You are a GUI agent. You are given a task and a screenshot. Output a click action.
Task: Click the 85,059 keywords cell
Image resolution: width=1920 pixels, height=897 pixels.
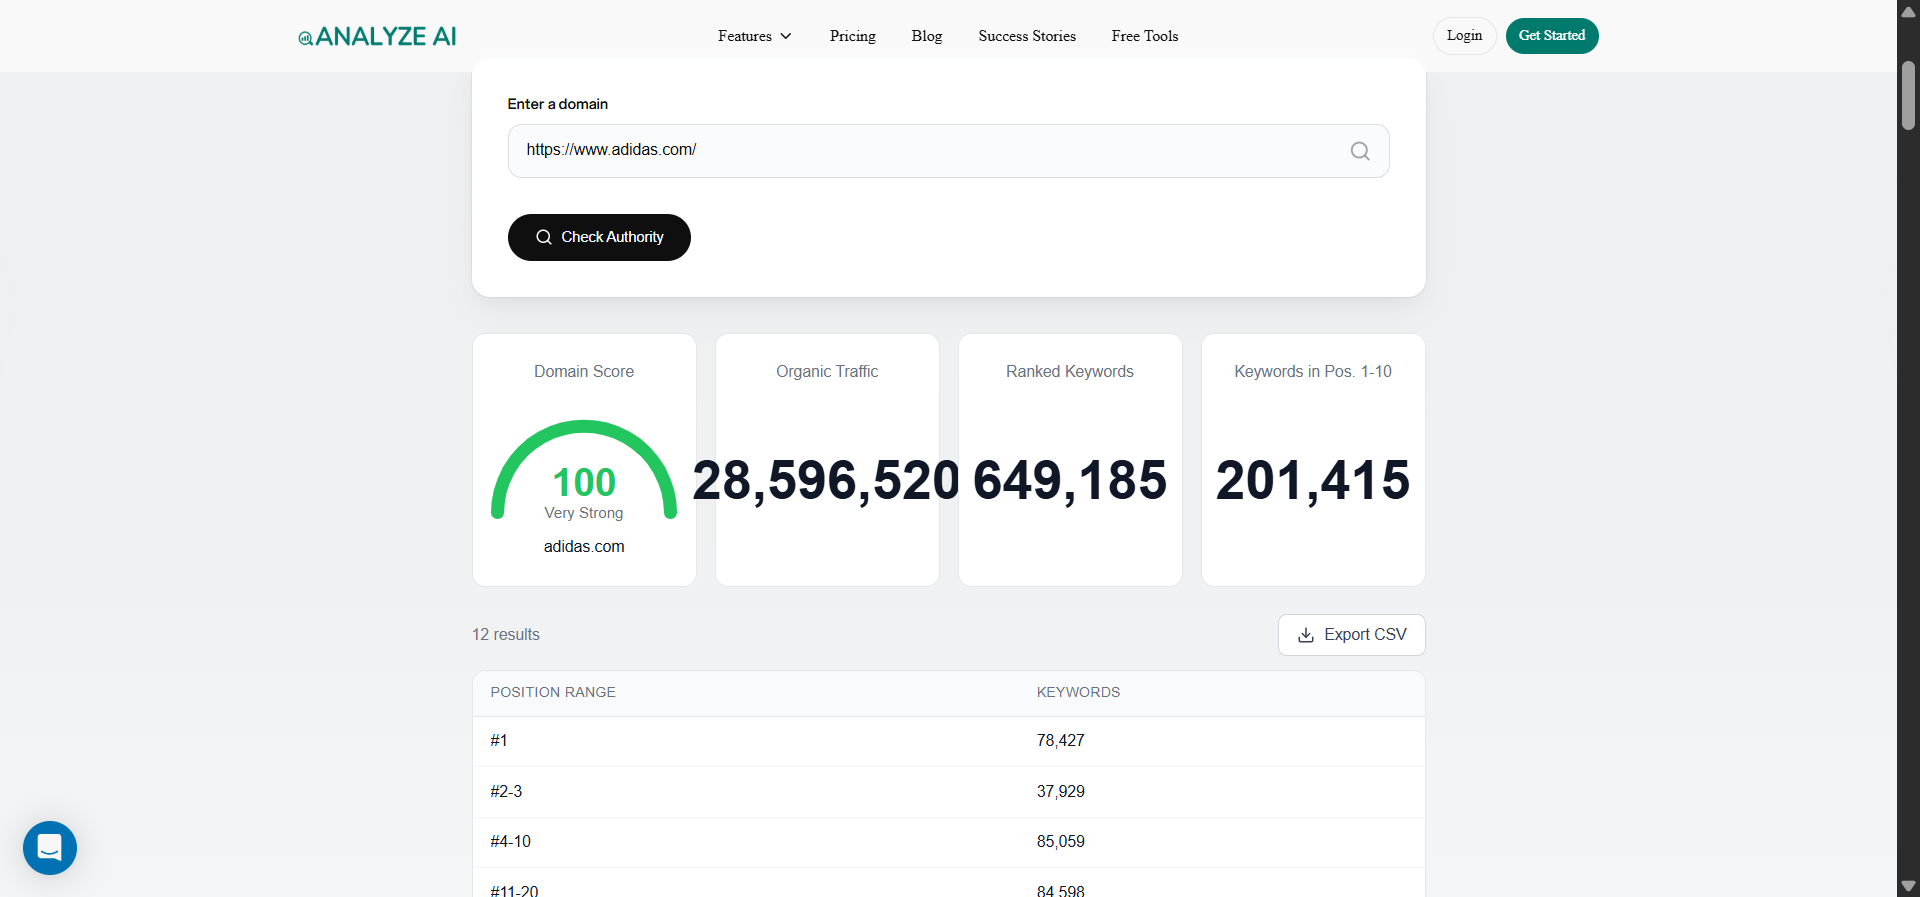(1060, 842)
